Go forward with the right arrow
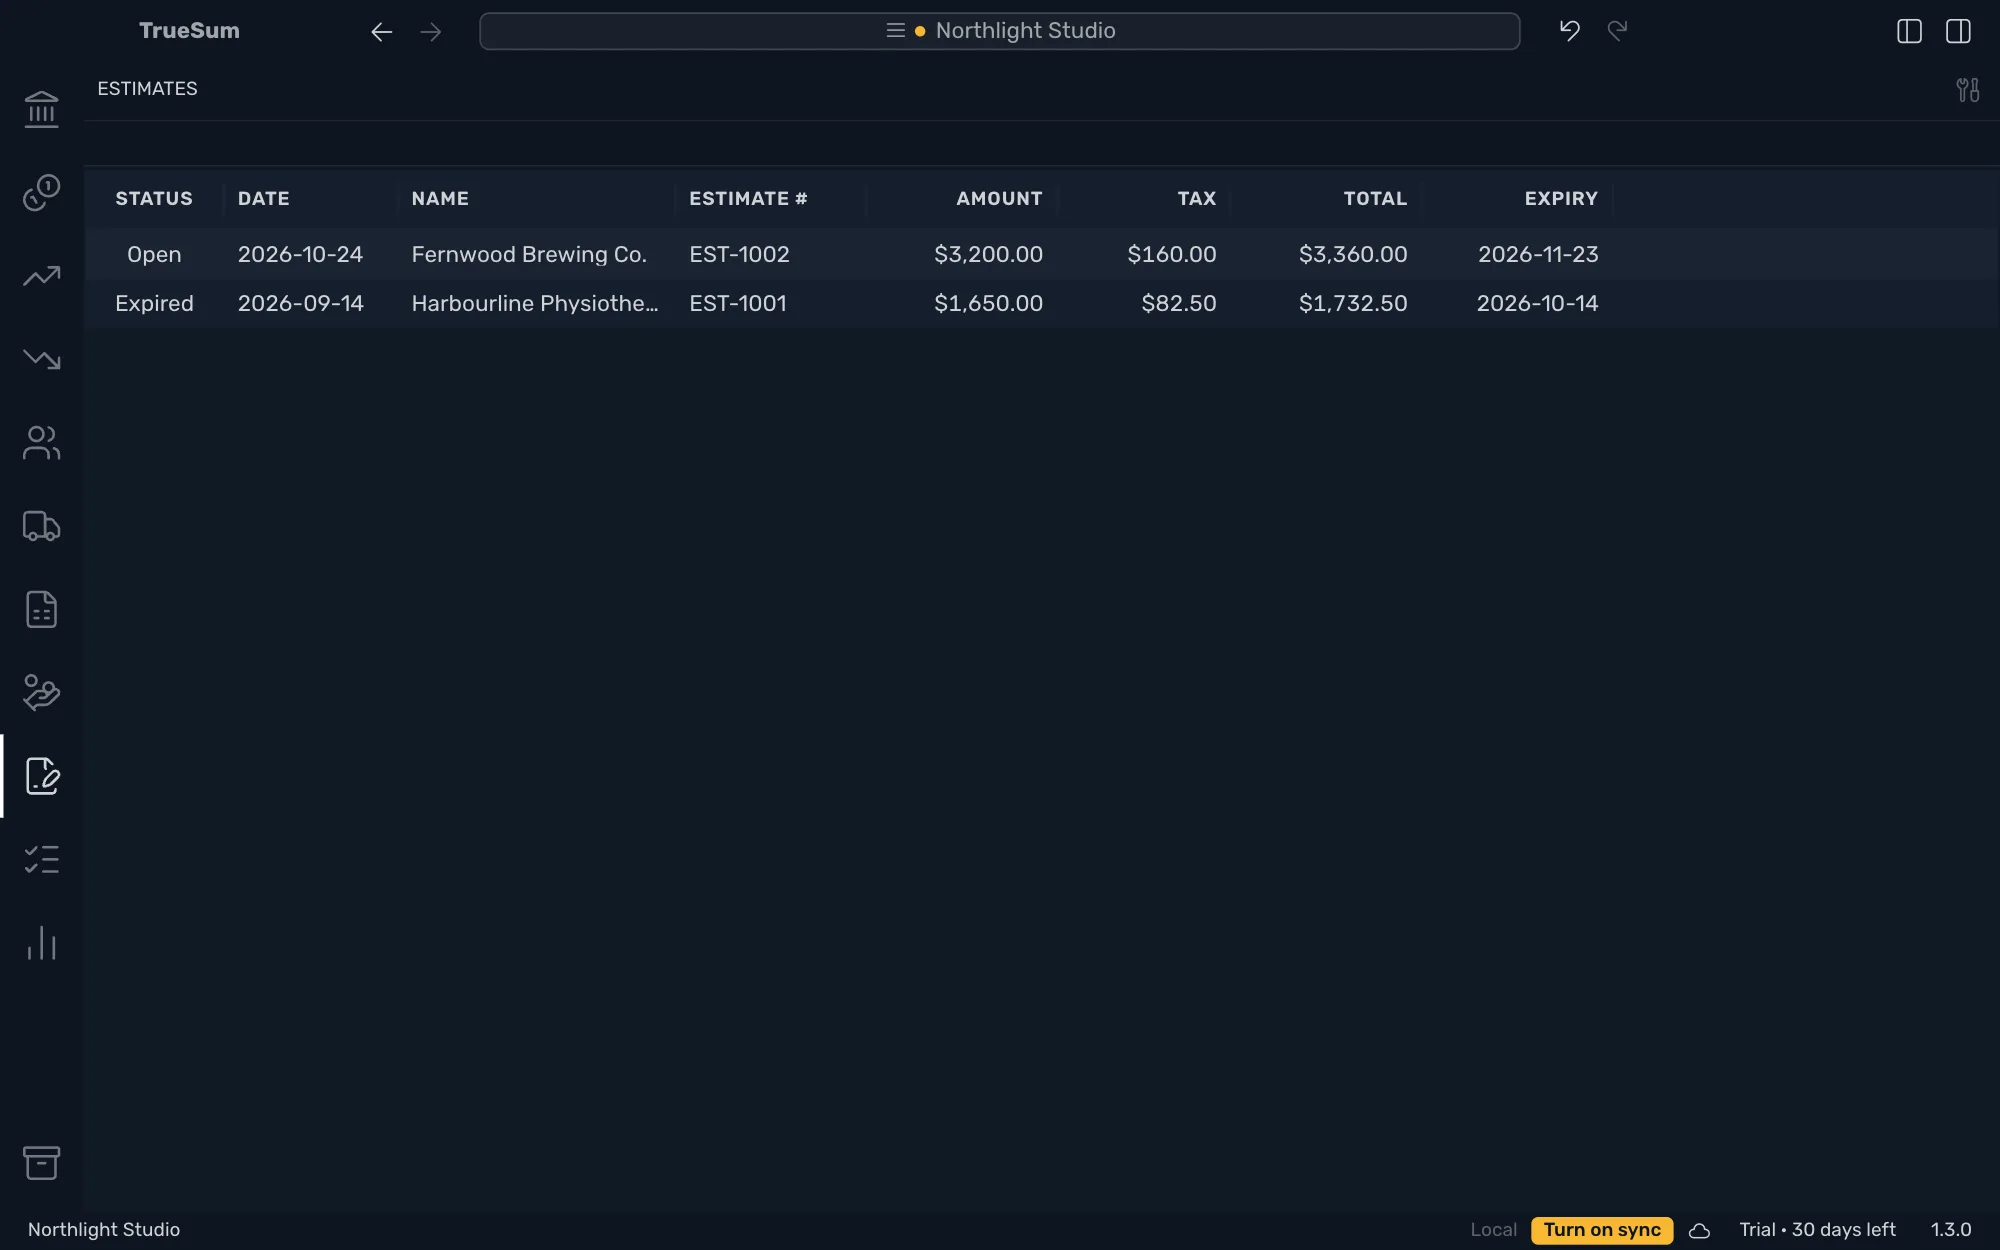Image resolution: width=2000 pixels, height=1250 pixels. tap(431, 32)
